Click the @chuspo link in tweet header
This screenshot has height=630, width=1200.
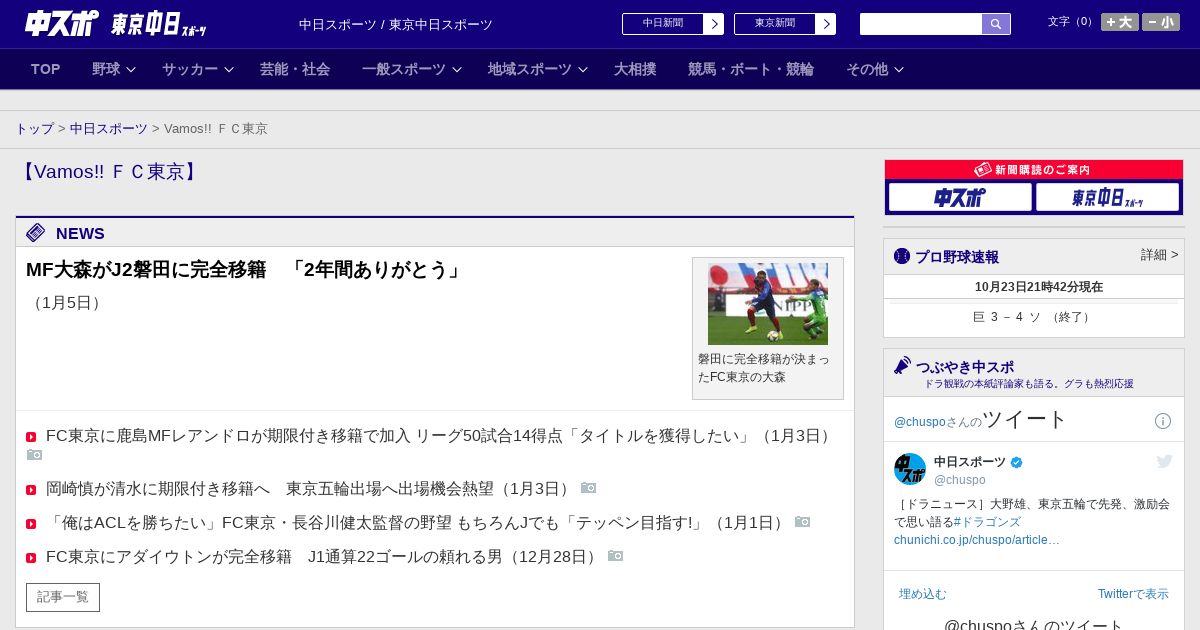(920, 422)
